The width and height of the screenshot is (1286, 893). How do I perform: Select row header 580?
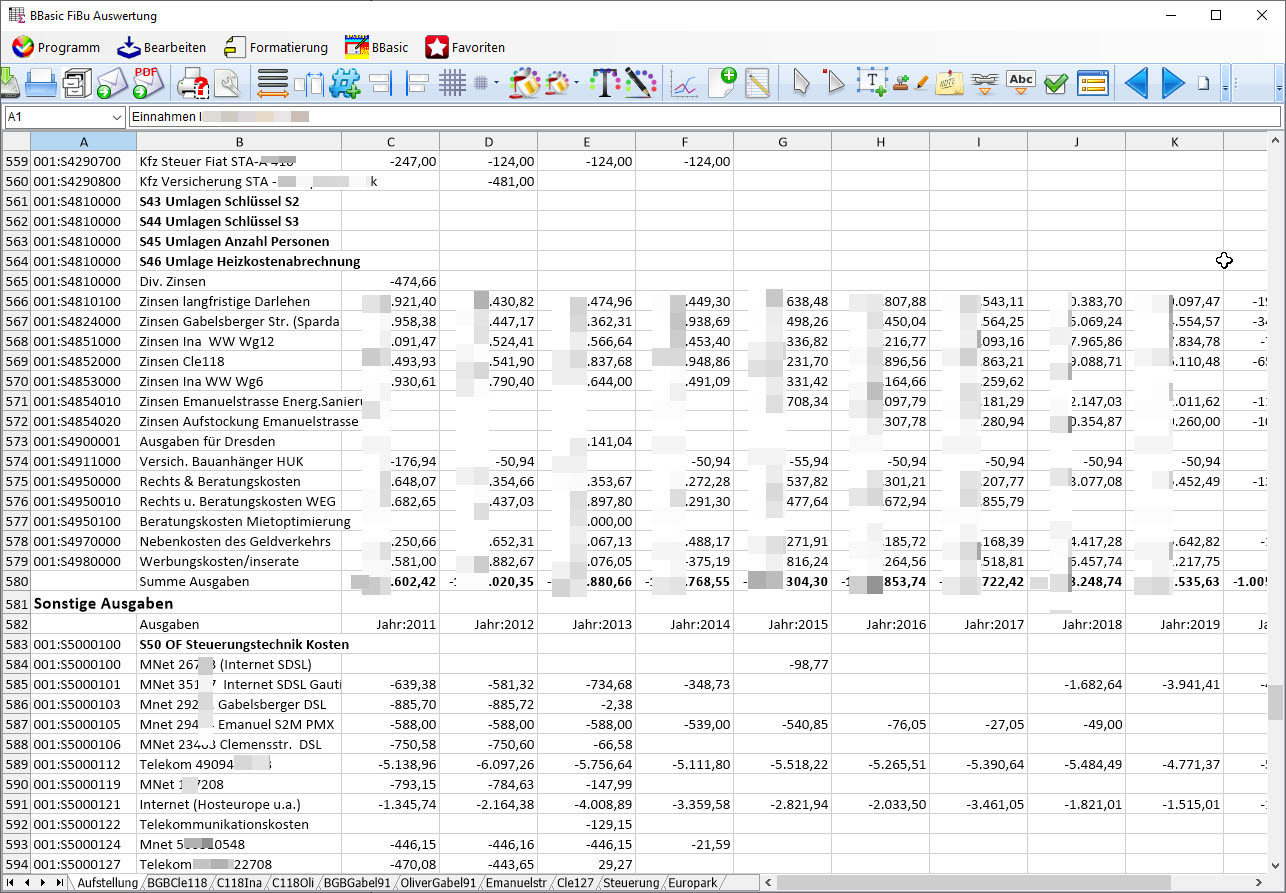(15, 581)
